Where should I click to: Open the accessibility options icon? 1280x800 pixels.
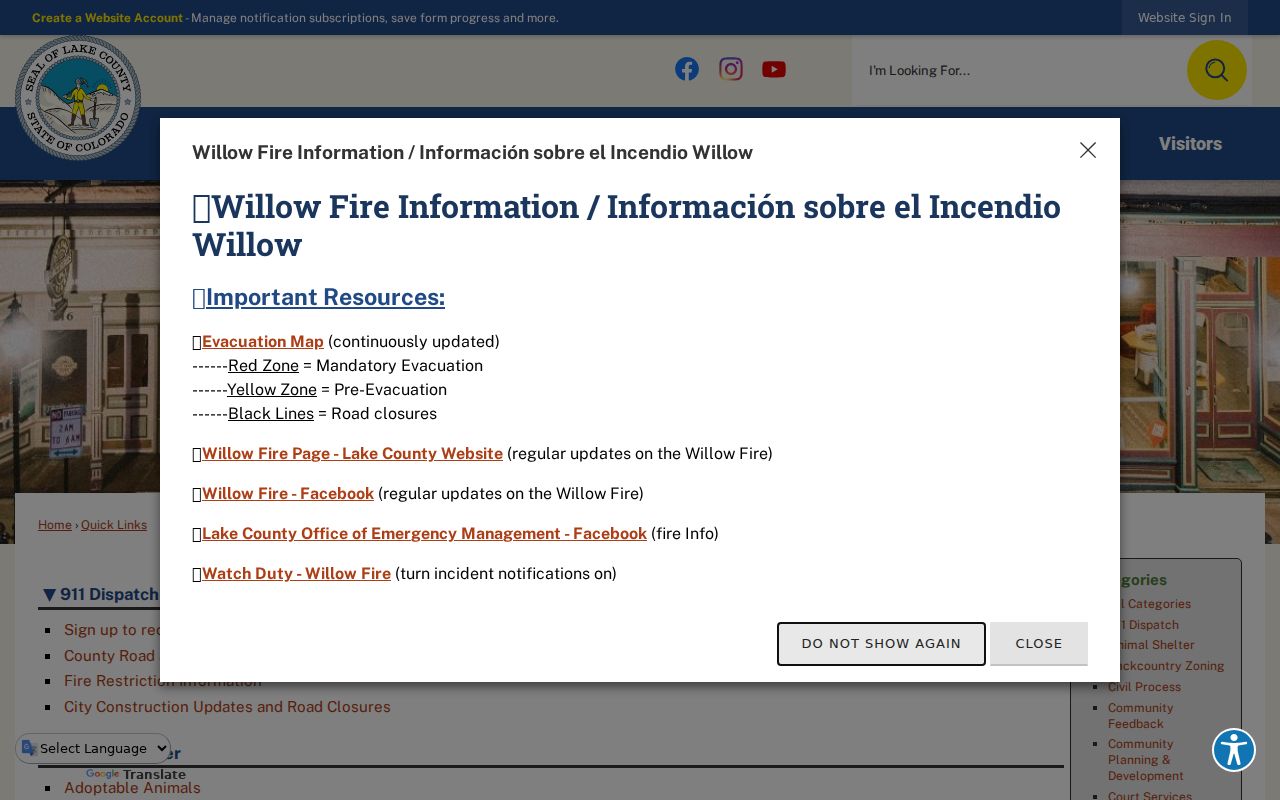1234,750
